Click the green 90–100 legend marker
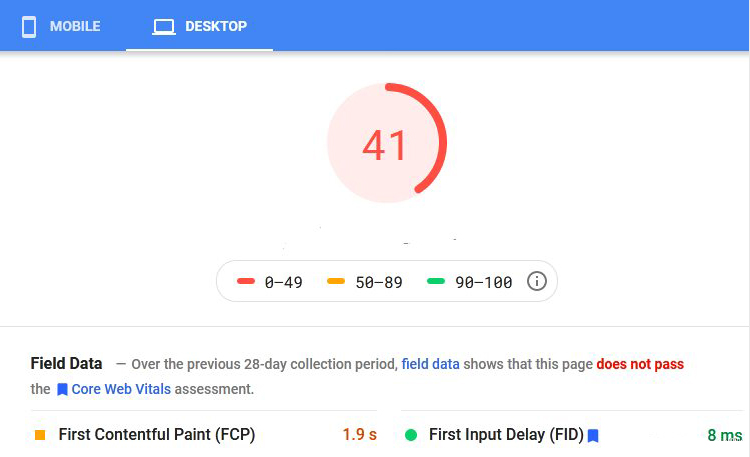 click(x=436, y=281)
